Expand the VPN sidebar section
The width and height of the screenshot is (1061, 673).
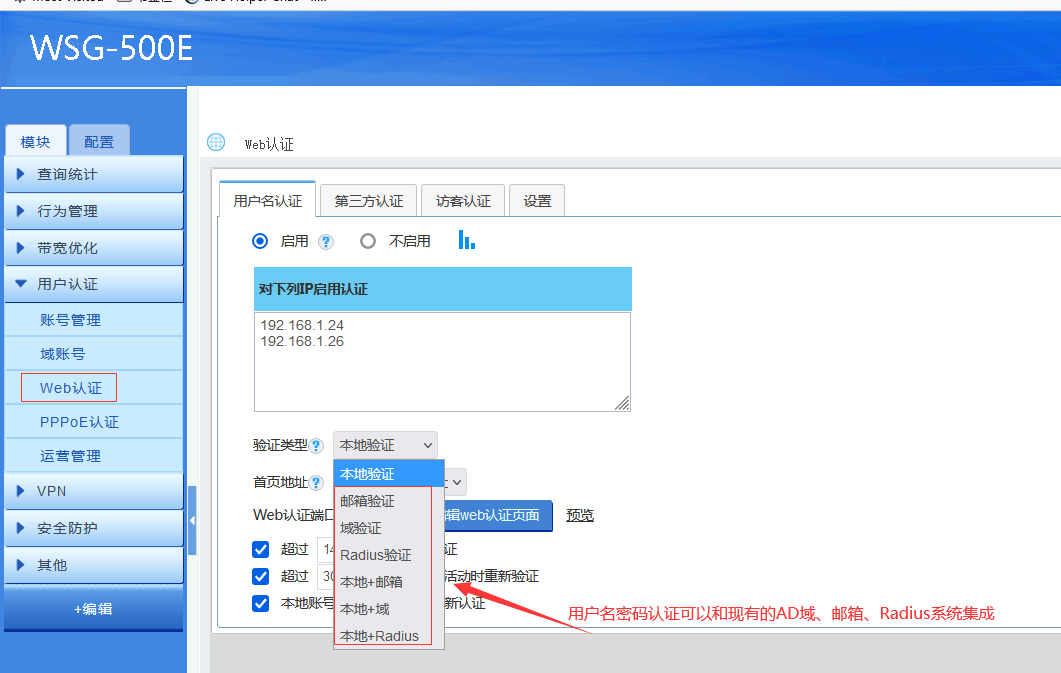pos(93,491)
